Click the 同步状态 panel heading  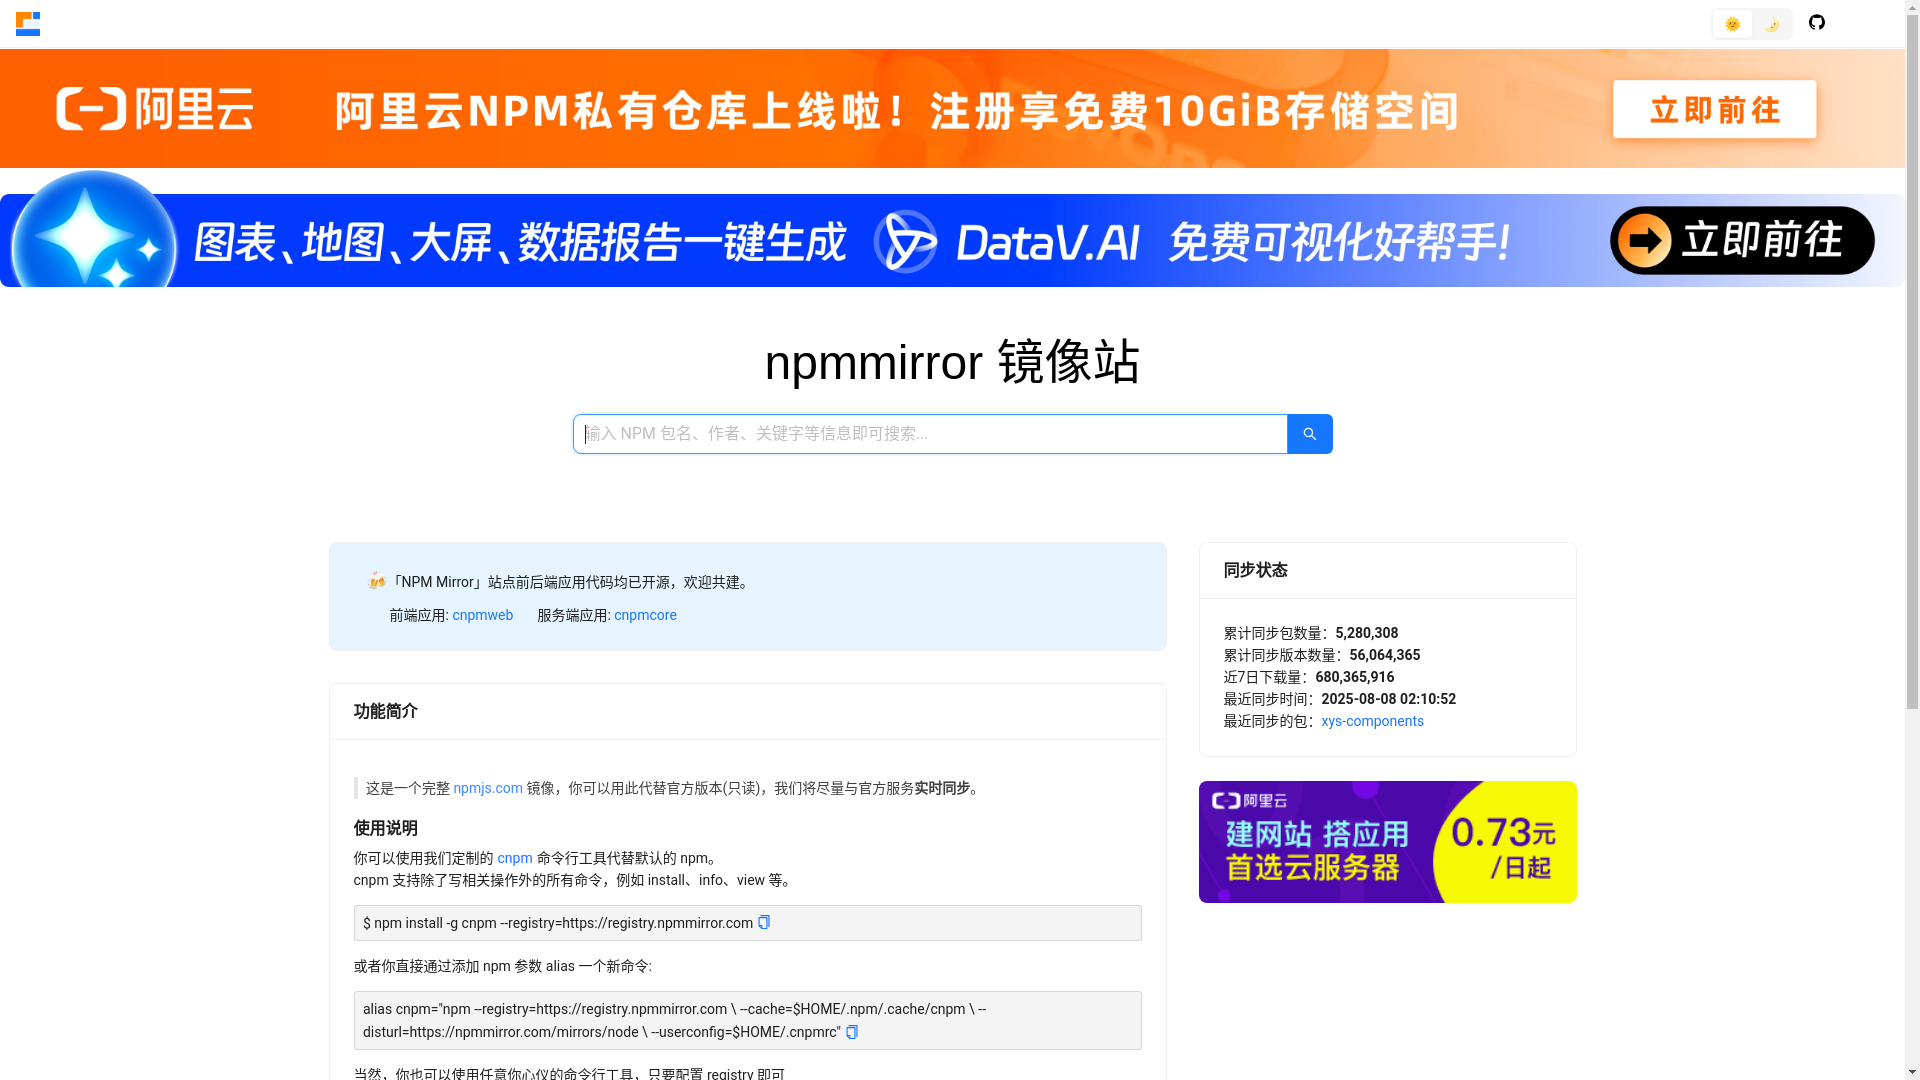pos(1255,570)
